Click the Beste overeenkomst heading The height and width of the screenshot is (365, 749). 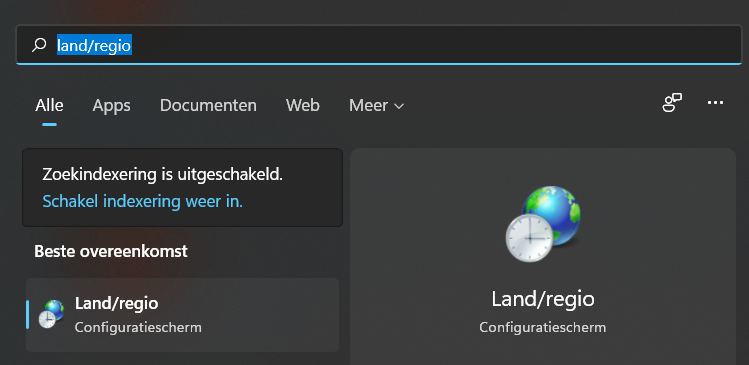[111, 251]
